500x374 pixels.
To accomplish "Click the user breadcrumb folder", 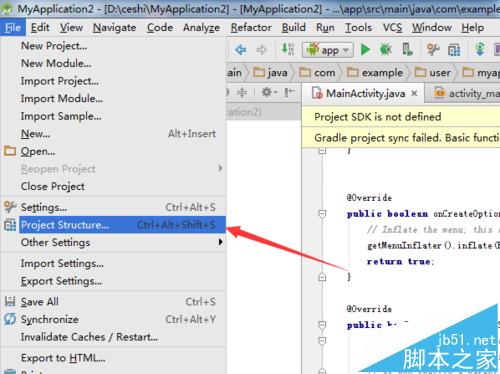I will coord(433,73).
